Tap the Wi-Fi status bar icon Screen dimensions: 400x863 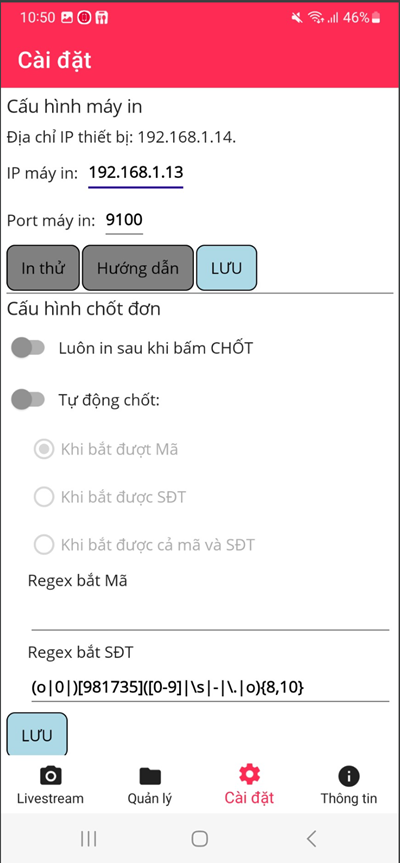tap(315, 18)
